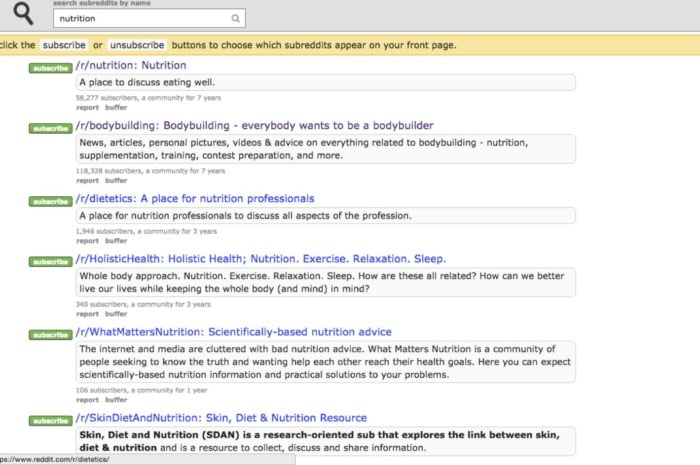The width and height of the screenshot is (700, 465).
Task: Click buffer under /r/WhatMattersNutrition
Action: tap(116, 400)
